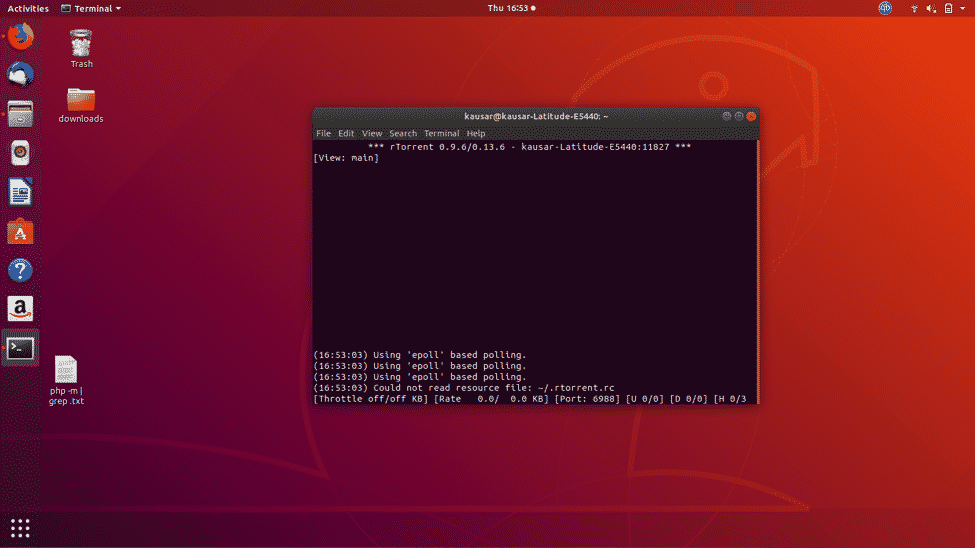Show Applications grid

[x=20, y=528]
